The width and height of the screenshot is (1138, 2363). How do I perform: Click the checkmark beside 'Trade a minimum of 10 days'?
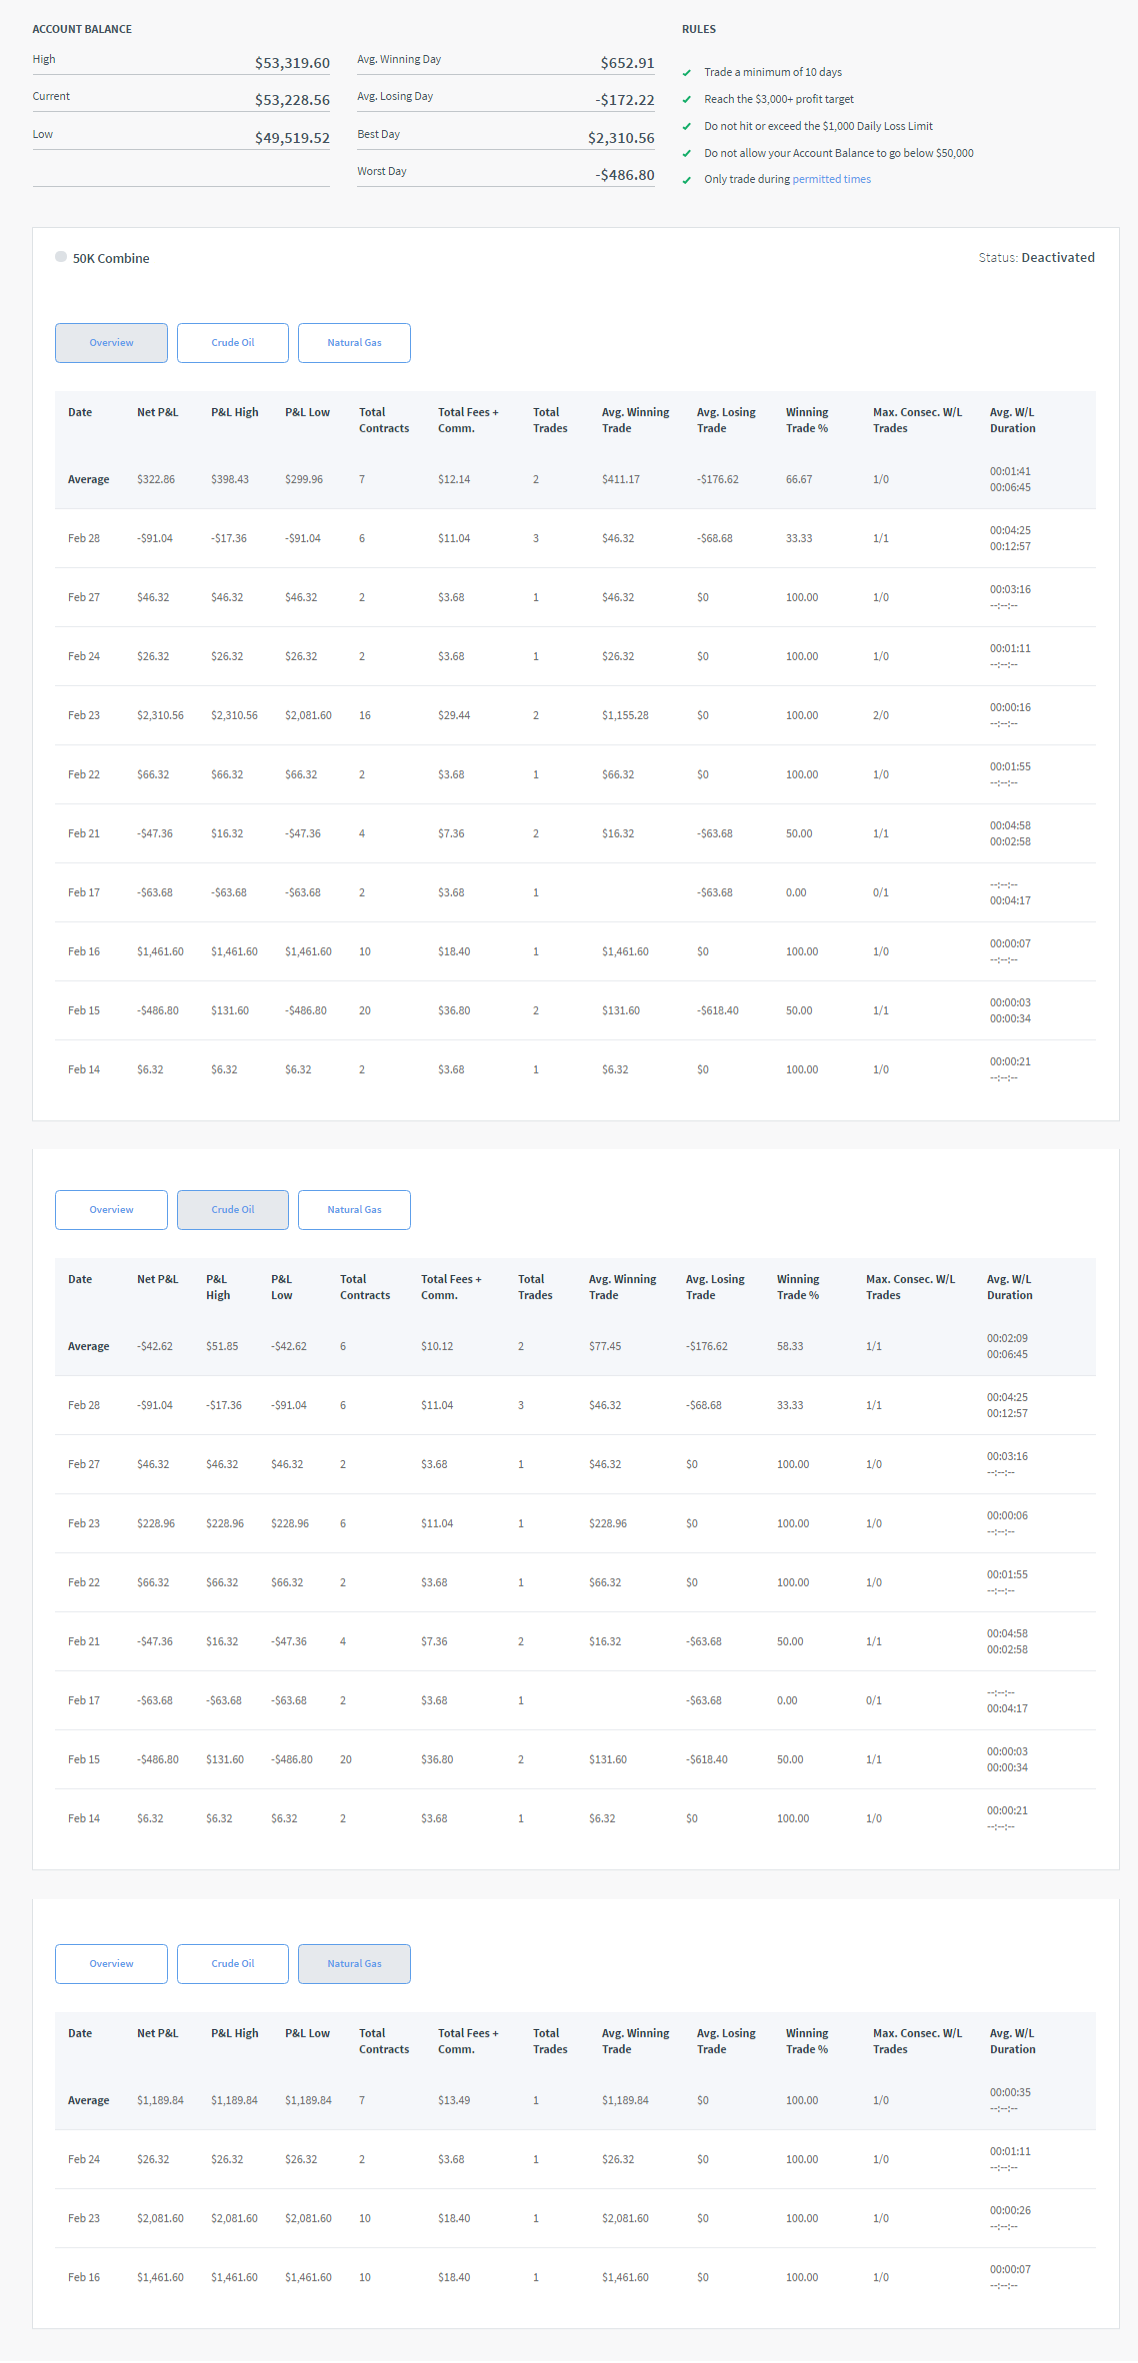point(687,73)
